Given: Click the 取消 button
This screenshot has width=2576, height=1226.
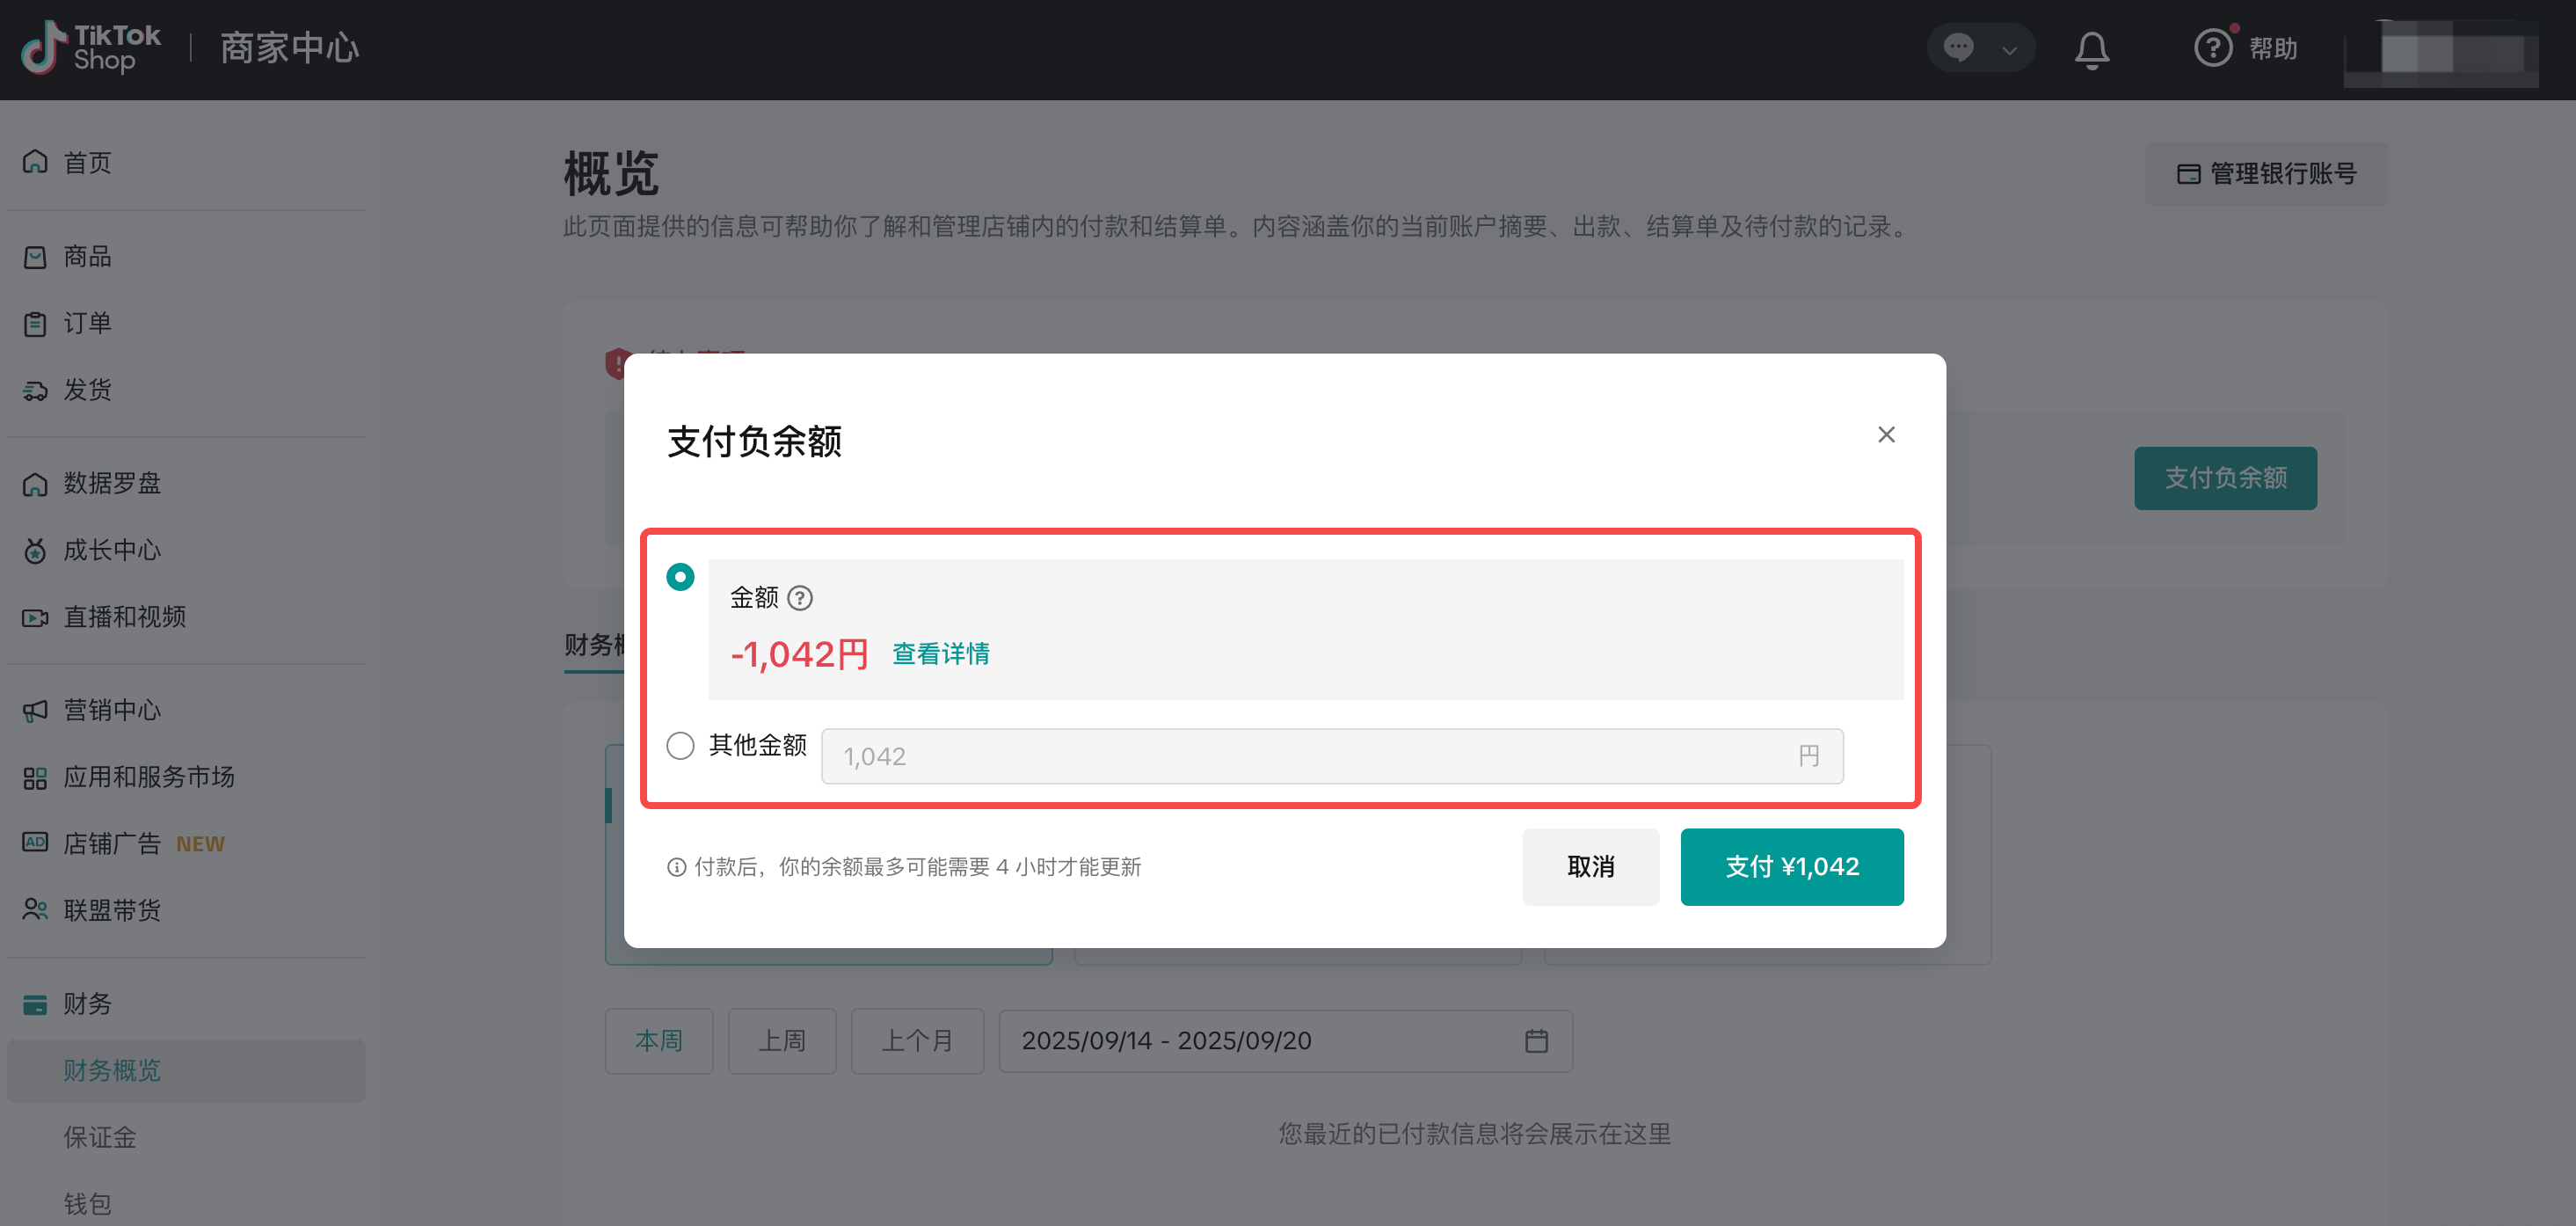Looking at the screenshot, I should click(1590, 867).
